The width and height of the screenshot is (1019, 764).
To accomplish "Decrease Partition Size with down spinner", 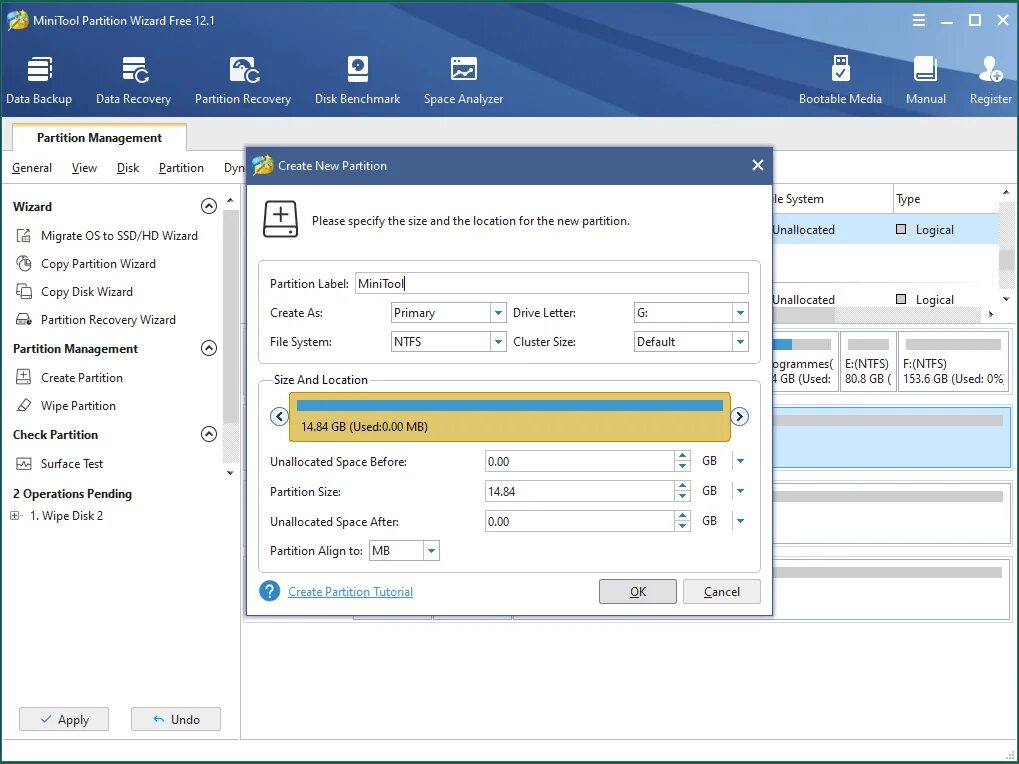I will click(682, 497).
